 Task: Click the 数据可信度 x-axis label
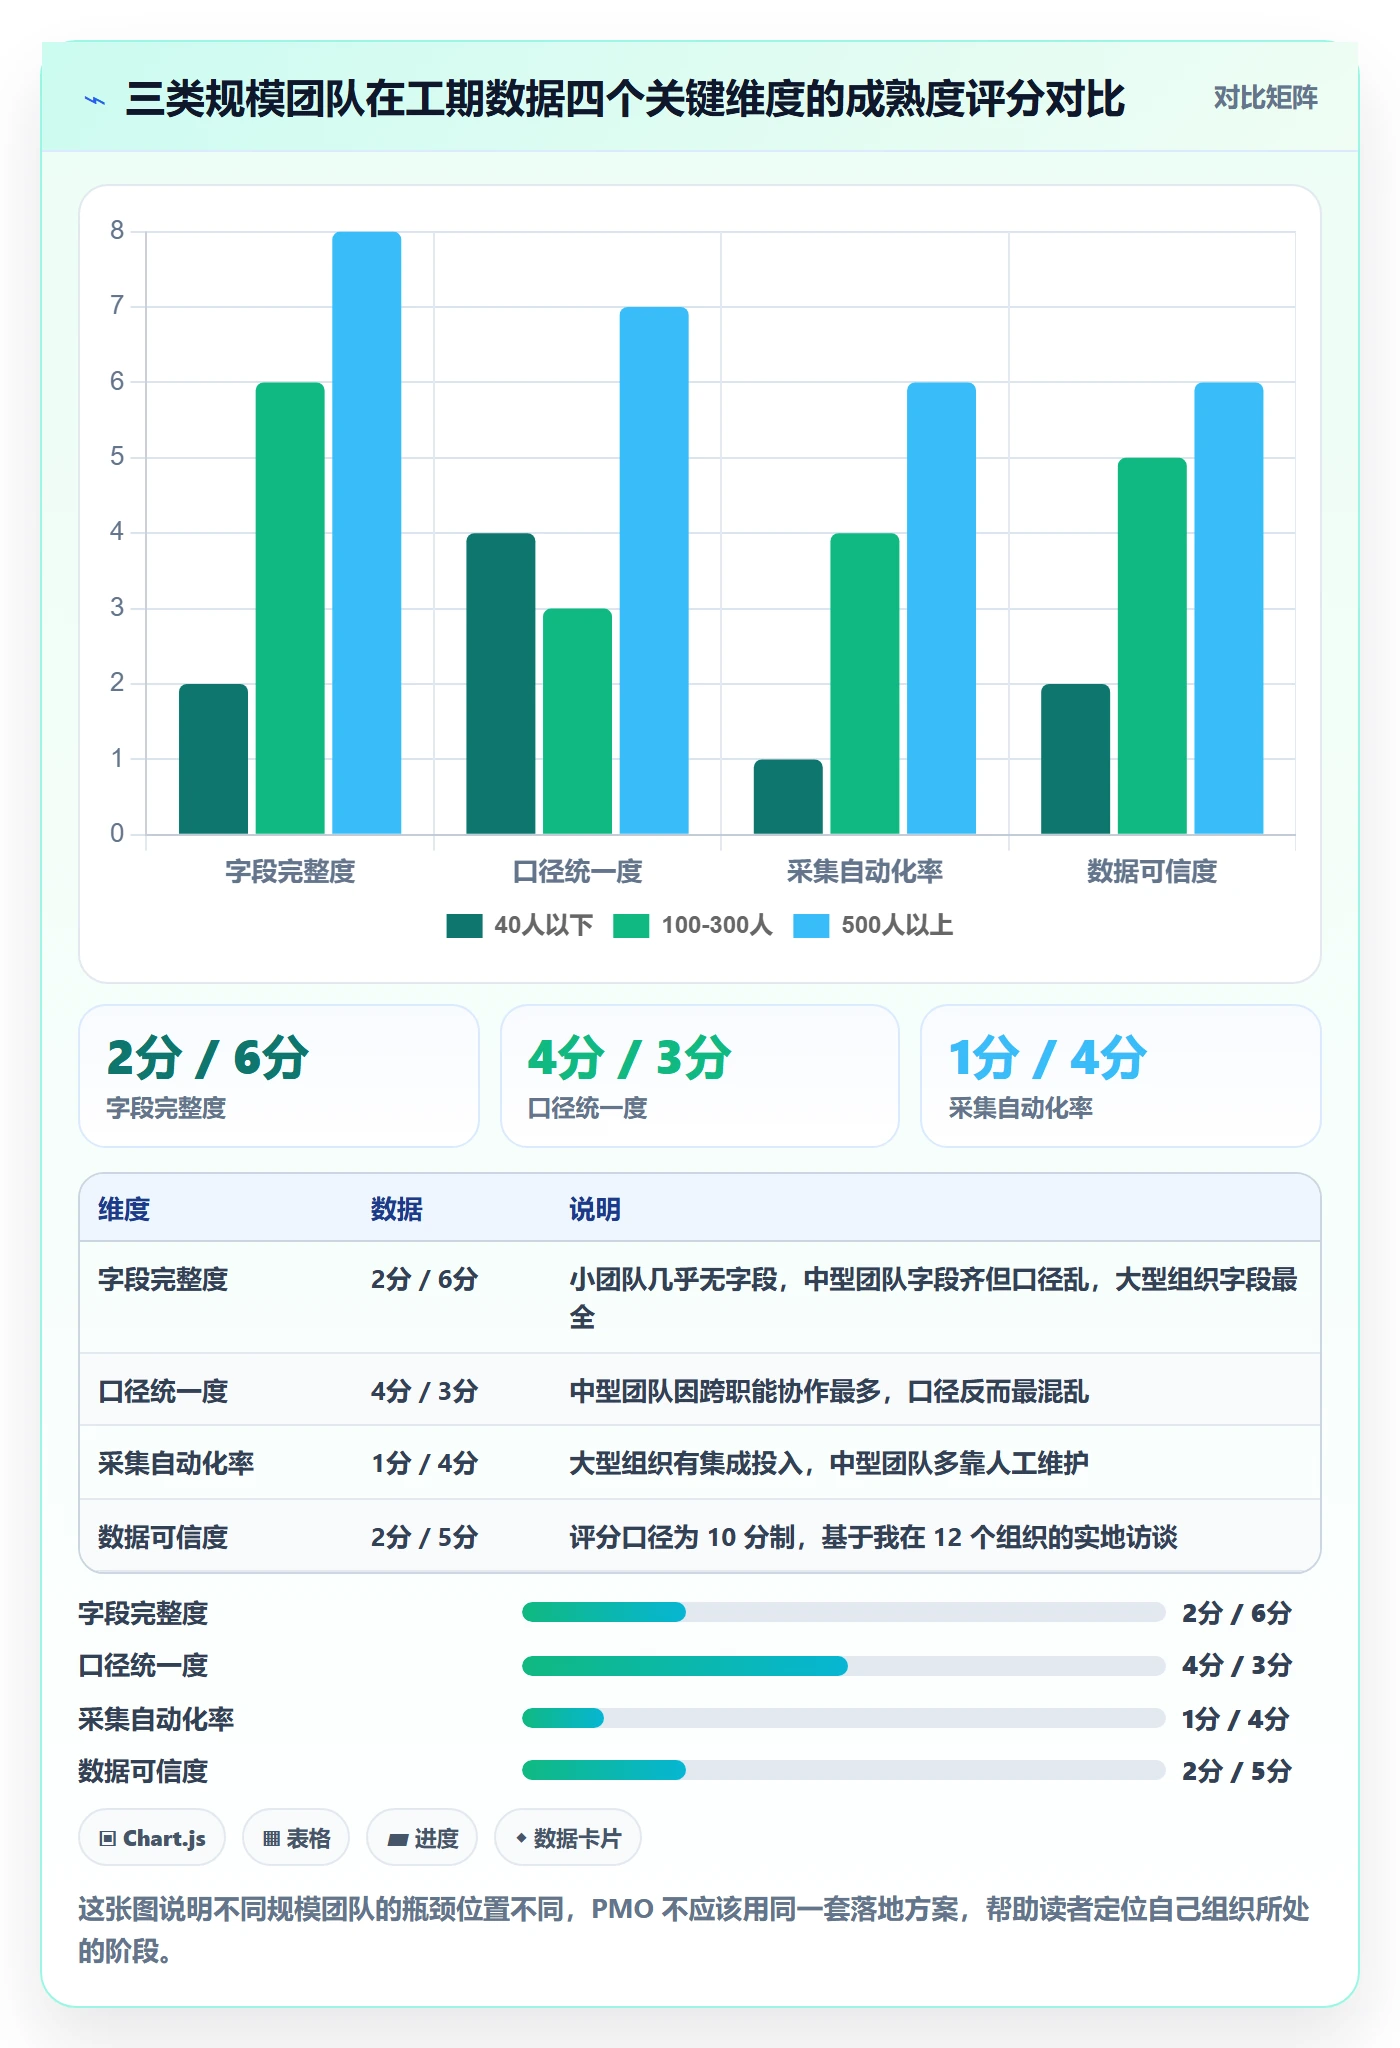(x=1152, y=871)
